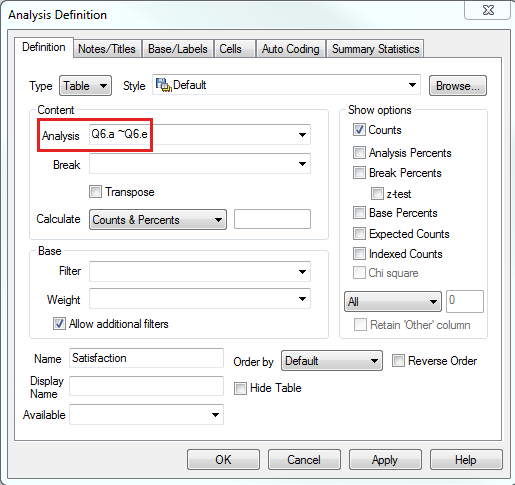The image size is (515, 485).
Task: Click the Analysis text Q6.a ~Q6.e
Action: coord(119,134)
